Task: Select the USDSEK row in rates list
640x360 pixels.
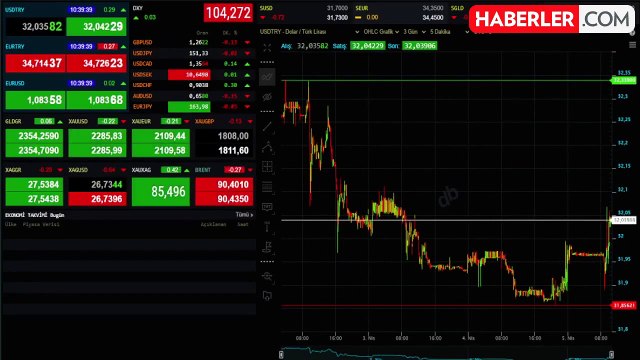Action: point(192,74)
